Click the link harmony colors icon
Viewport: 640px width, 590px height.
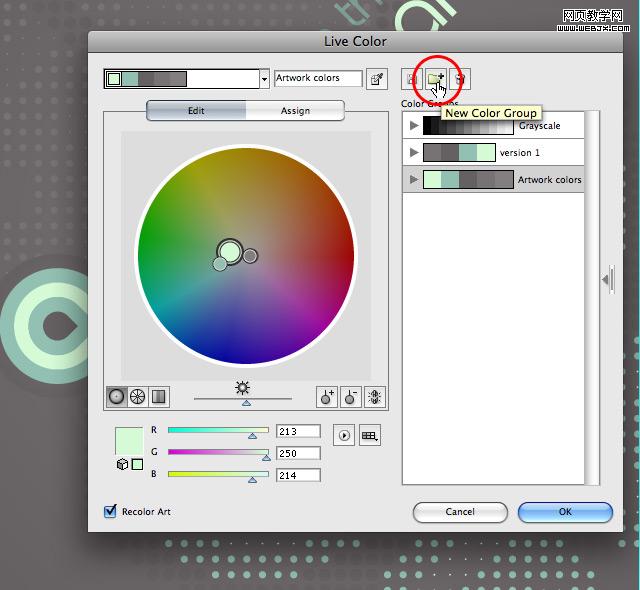pyautogui.click(x=375, y=397)
